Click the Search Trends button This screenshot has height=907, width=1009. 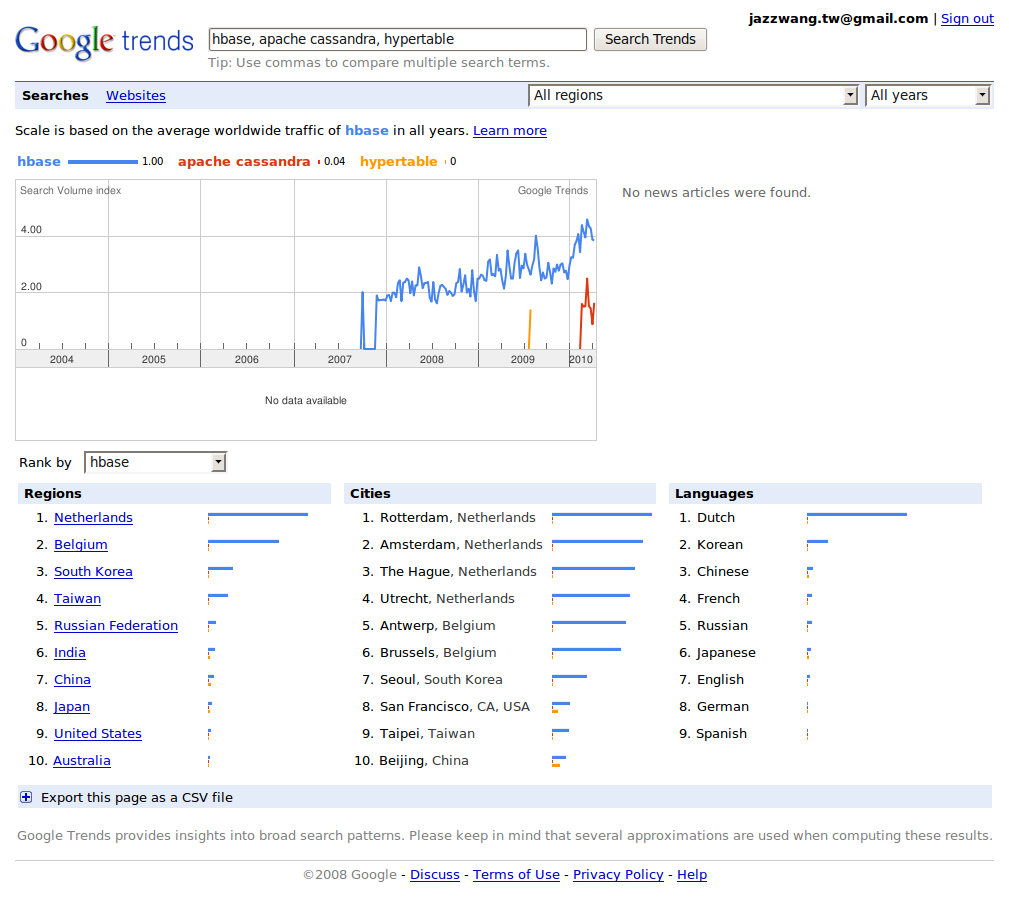(x=650, y=39)
